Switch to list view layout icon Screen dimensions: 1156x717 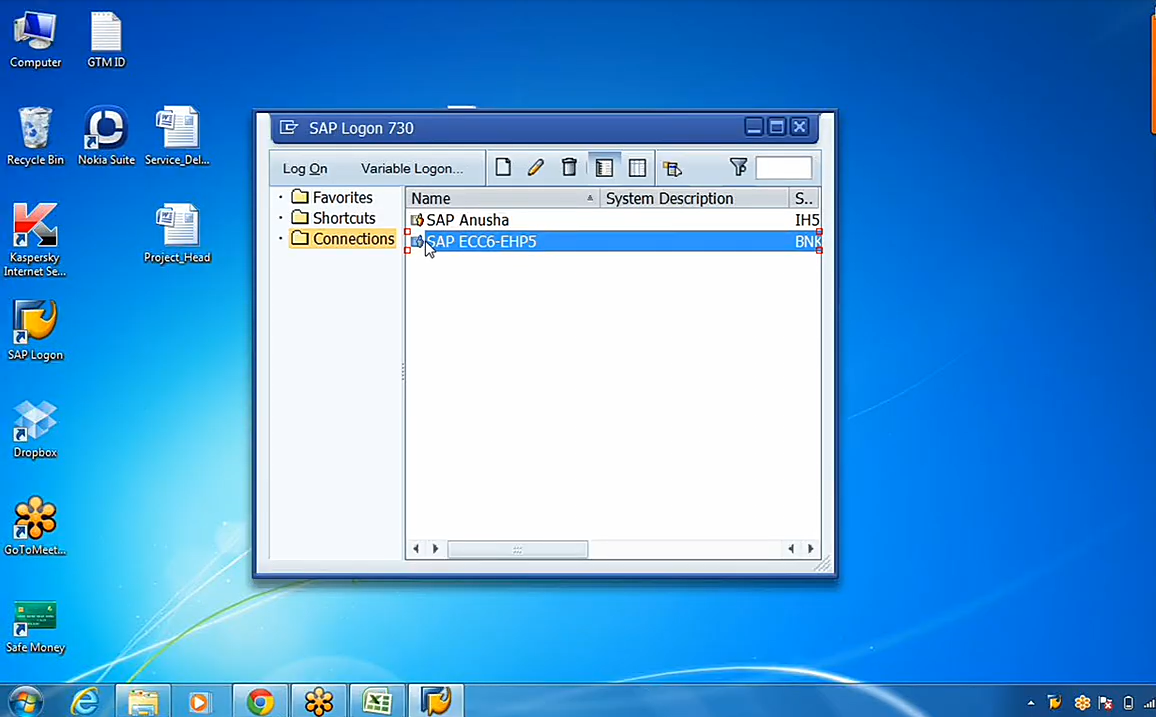tap(638, 168)
